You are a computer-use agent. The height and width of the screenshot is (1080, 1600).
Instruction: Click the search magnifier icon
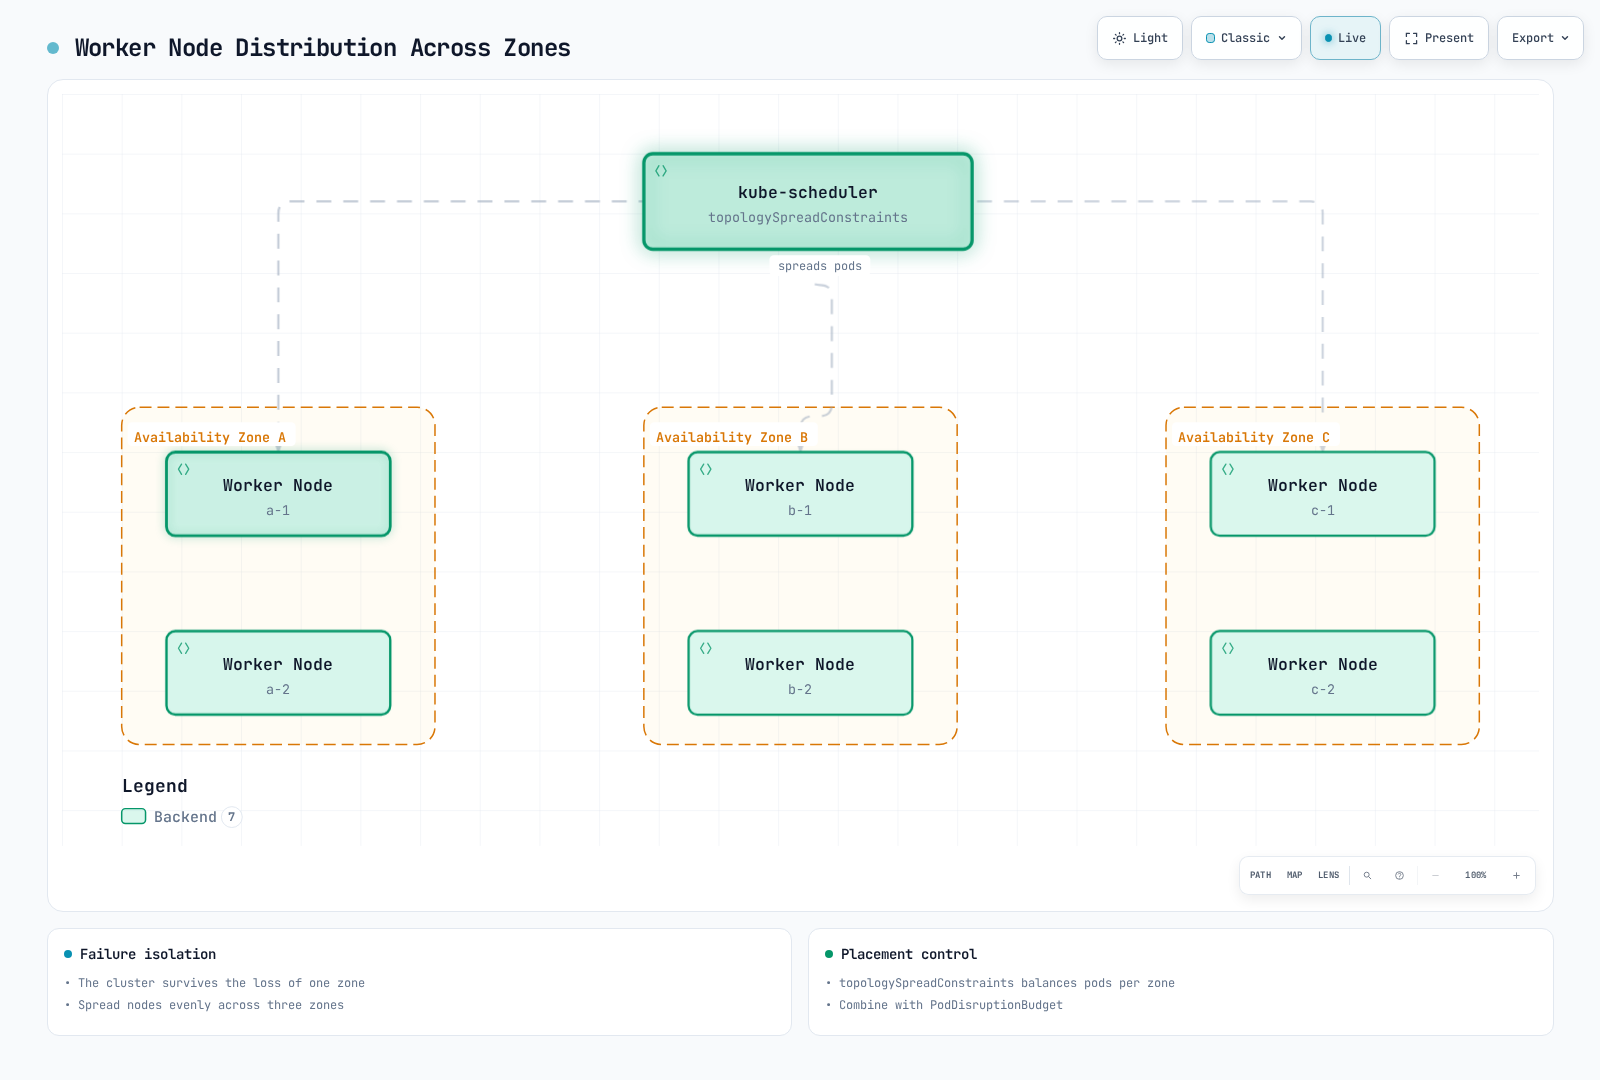tap(1367, 875)
